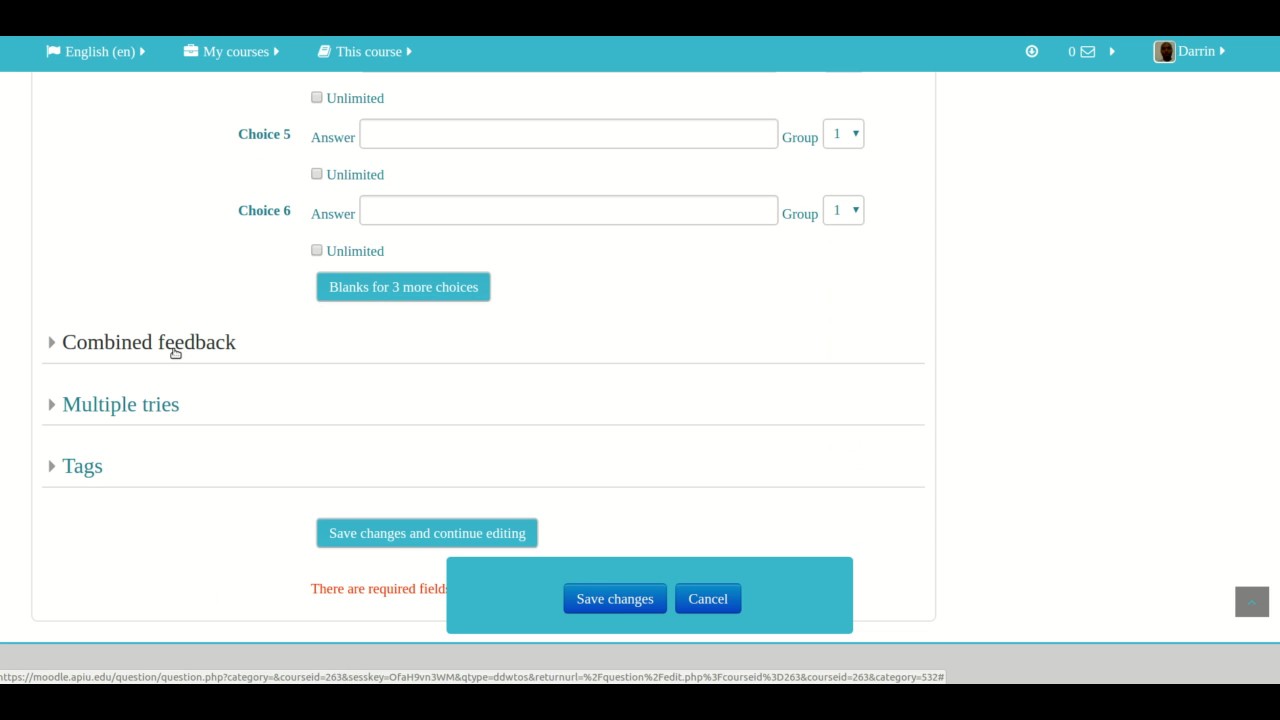Image resolution: width=1280 pixels, height=720 pixels.
Task: Open the English (en) language menu
Action: (95, 52)
